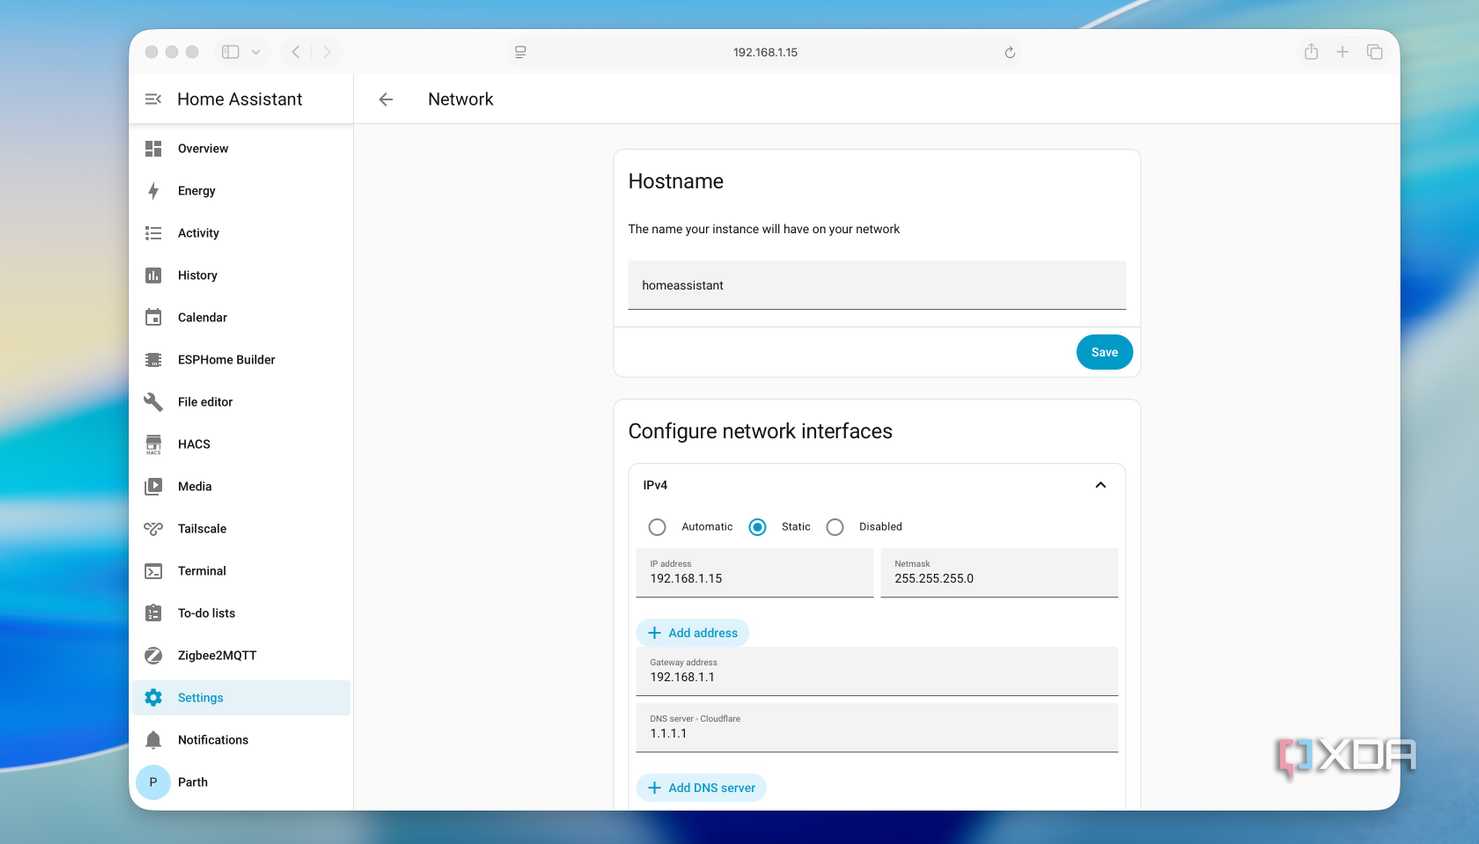Click the Terminal console icon

(153, 571)
